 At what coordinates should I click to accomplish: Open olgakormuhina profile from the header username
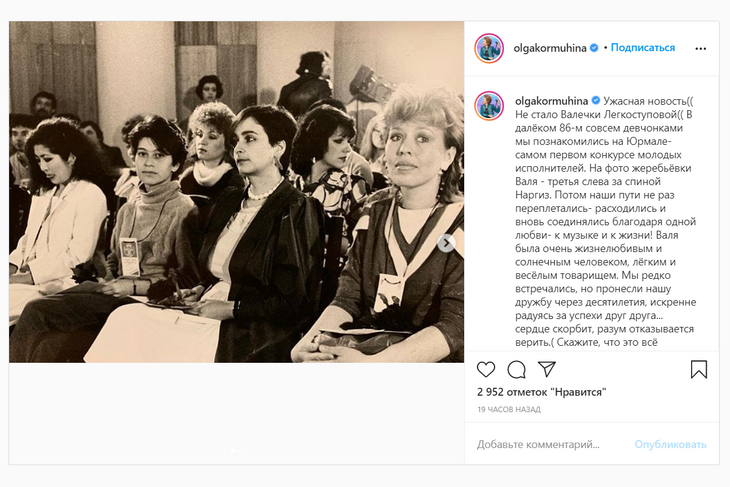click(550, 48)
